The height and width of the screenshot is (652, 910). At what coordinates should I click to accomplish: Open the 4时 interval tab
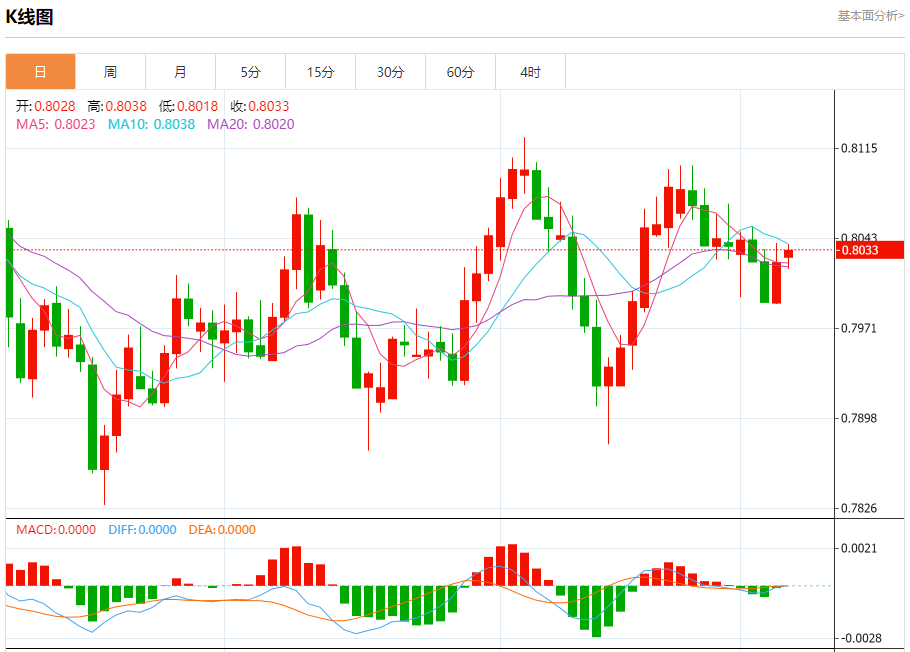coord(530,72)
